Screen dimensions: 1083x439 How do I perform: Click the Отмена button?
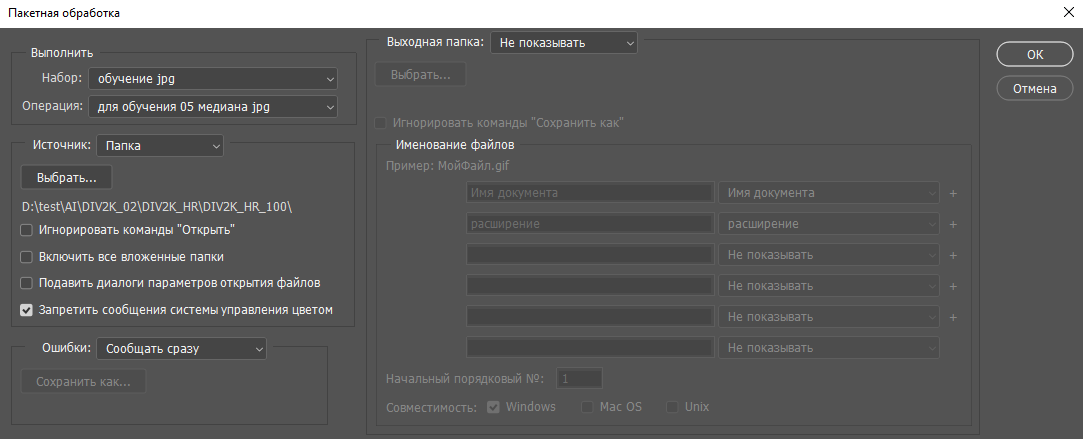[1034, 88]
